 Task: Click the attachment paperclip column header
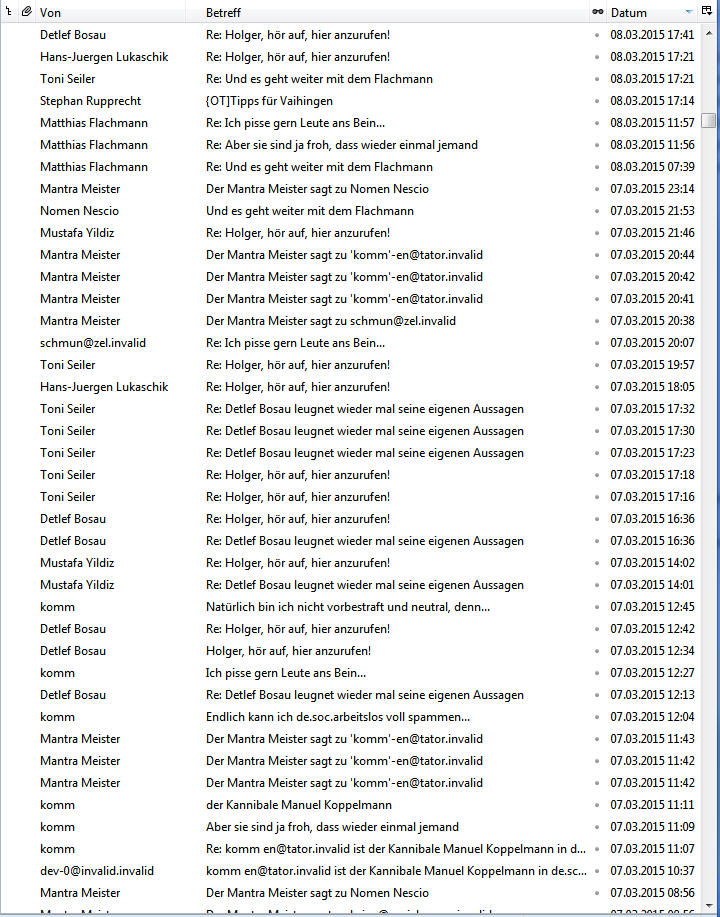(x=26, y=12)
